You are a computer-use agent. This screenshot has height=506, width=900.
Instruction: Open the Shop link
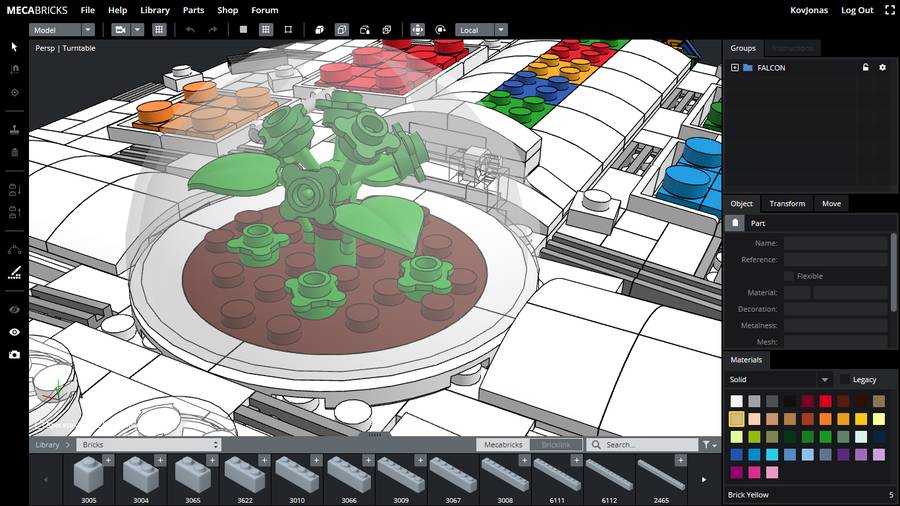[x=227, y=10]
